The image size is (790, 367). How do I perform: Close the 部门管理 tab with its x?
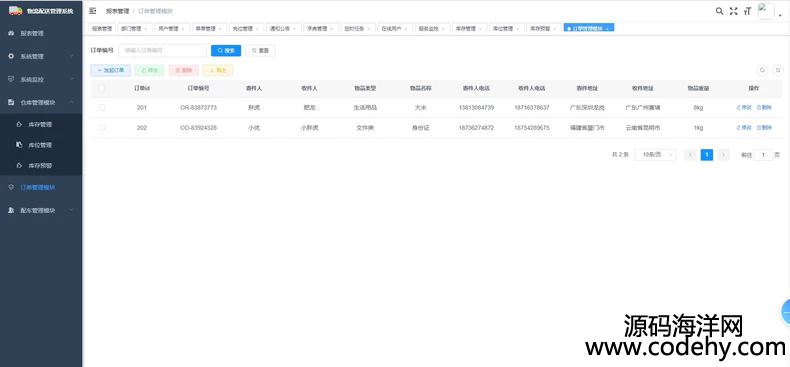tap(146, 29)
